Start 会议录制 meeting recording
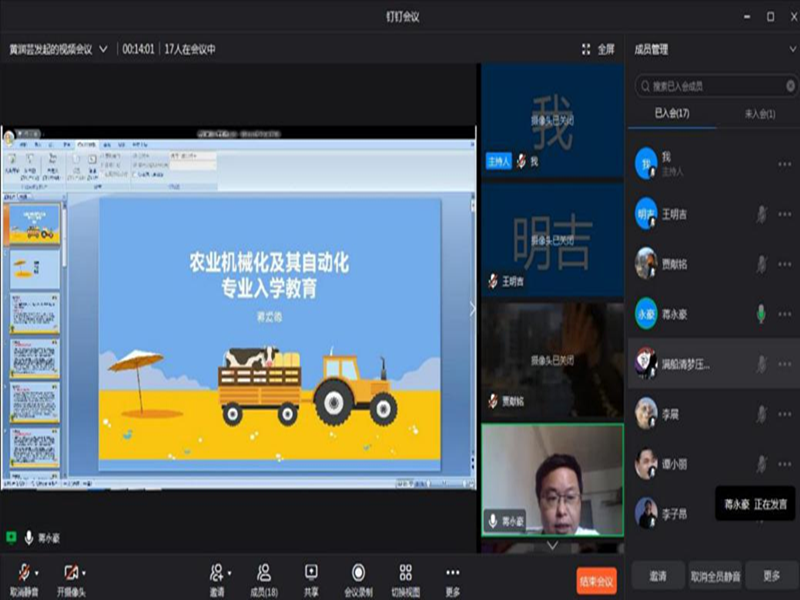This screenshot has height=600, width=800. click(x=358, y=572)
